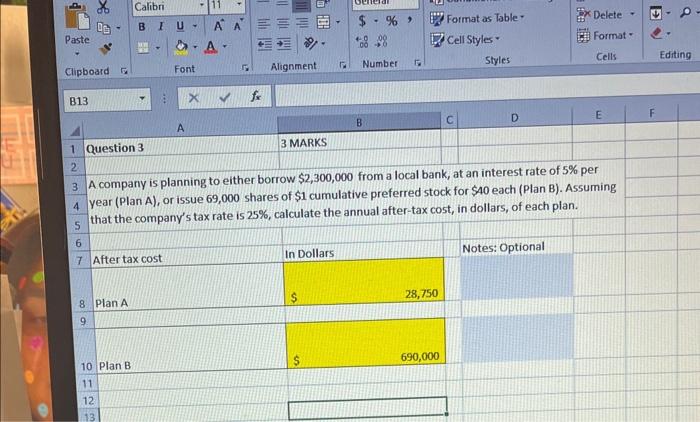700x422 pixels.
Task: Expand the Name Box dropdown arrow
Action: coord(142,98)
